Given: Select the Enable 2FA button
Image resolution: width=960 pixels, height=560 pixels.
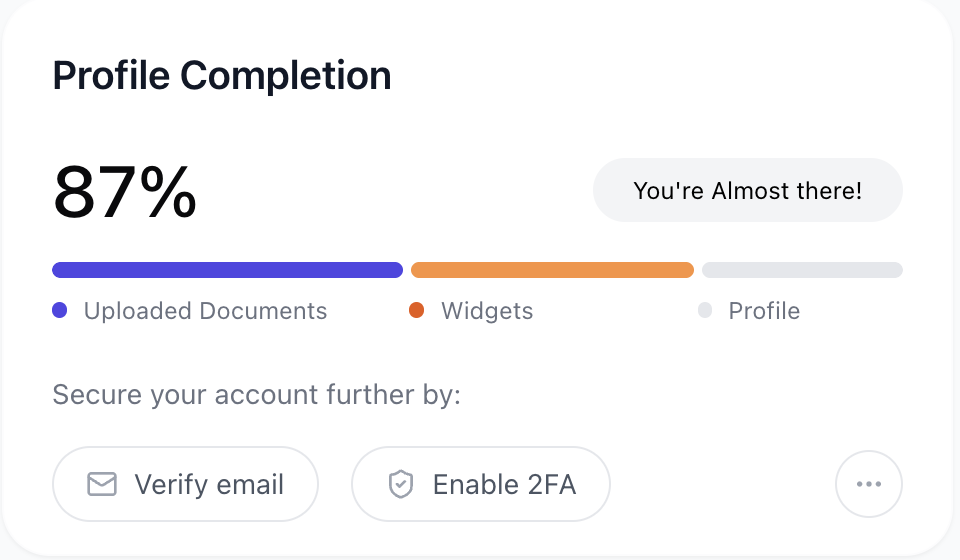Looking at the screenshot, I should (x=481, y=484).
